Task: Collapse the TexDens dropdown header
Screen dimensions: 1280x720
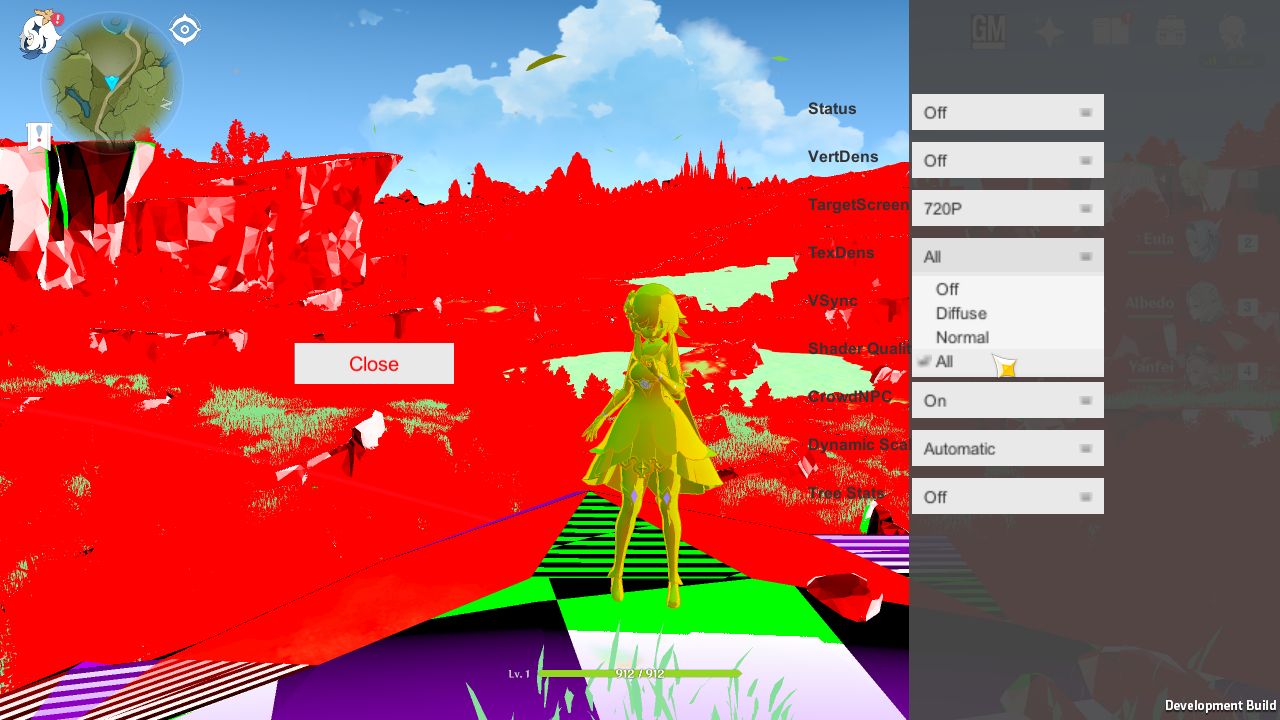Action: point(1008,256)
